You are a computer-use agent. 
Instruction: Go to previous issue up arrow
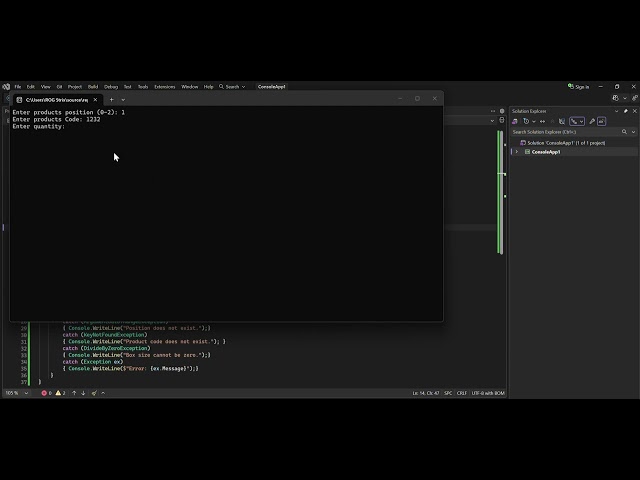click(74, 393)
